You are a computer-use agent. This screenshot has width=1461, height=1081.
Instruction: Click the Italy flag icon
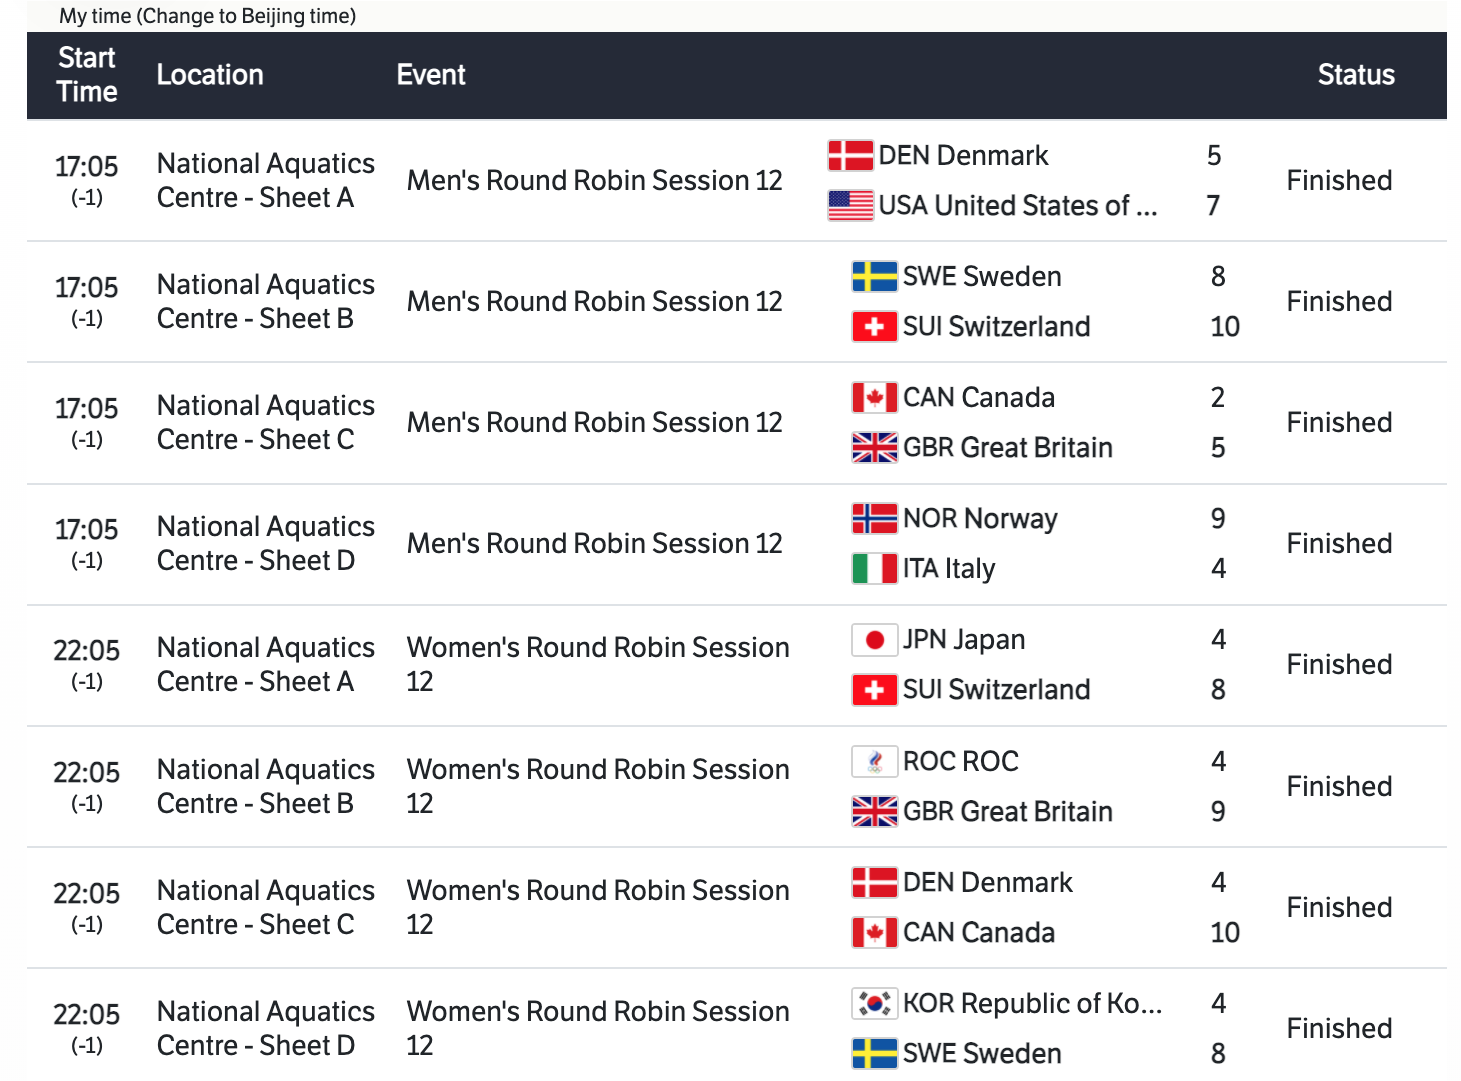[874, 569]
